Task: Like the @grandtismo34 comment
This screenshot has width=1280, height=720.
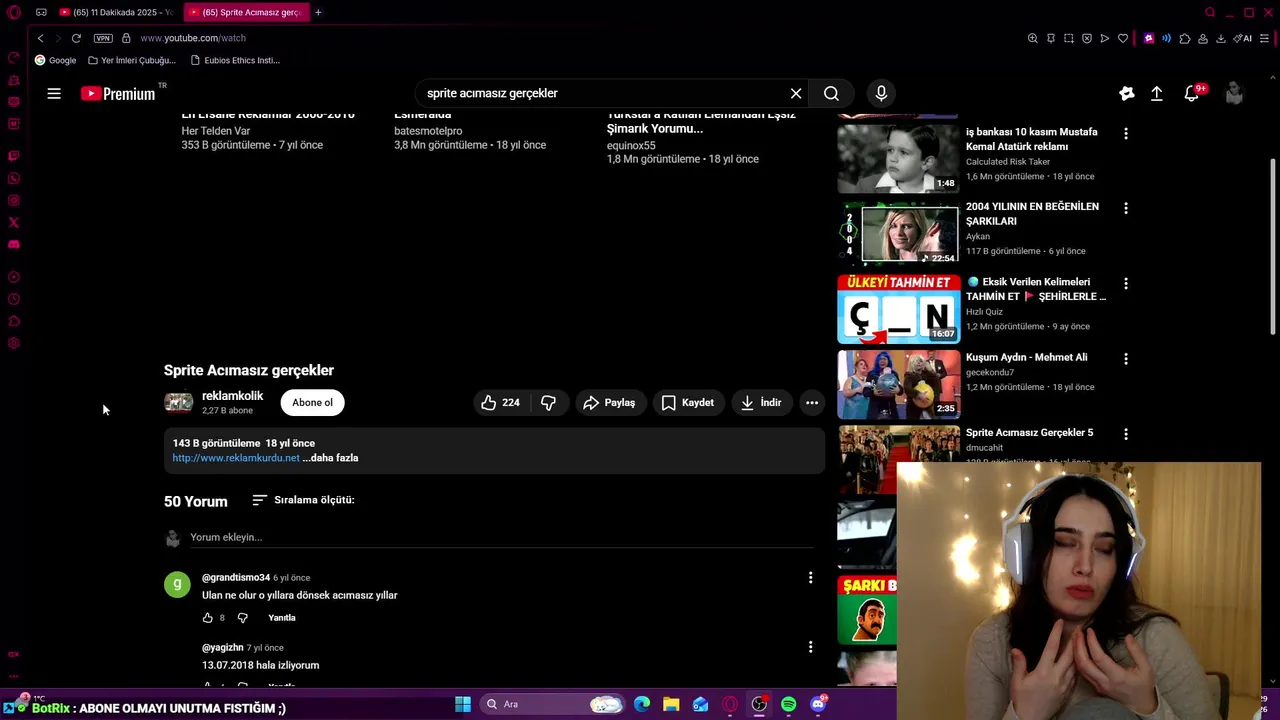Action: [x=208, y=618]
